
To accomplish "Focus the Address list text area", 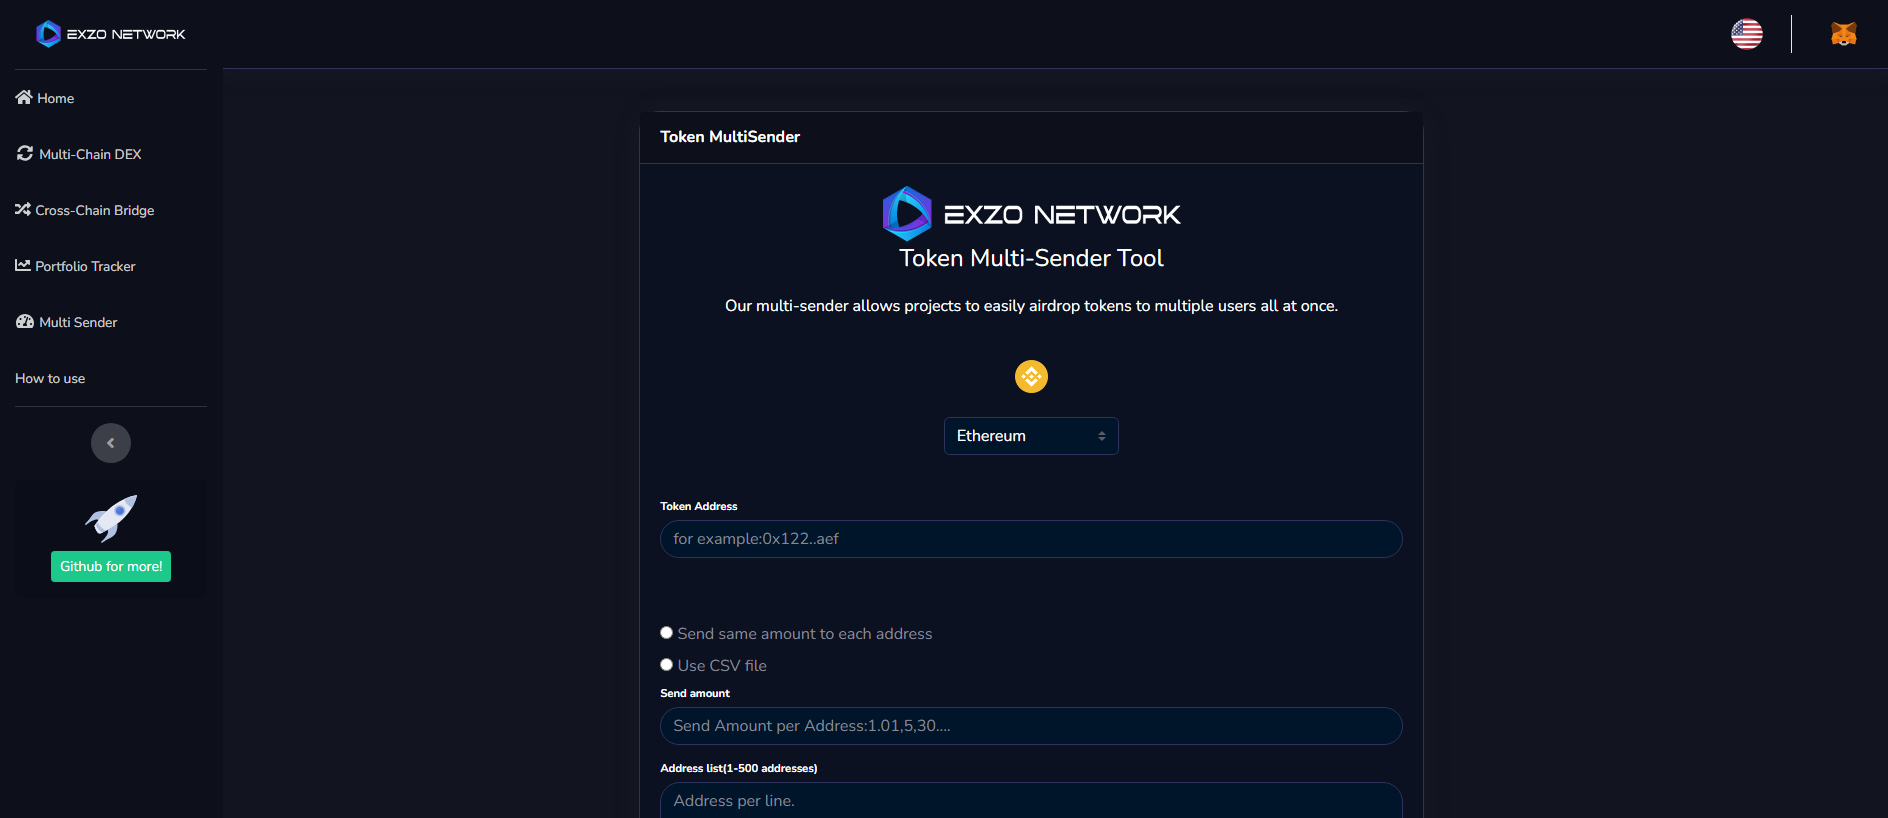I will tap(1031, 801).
